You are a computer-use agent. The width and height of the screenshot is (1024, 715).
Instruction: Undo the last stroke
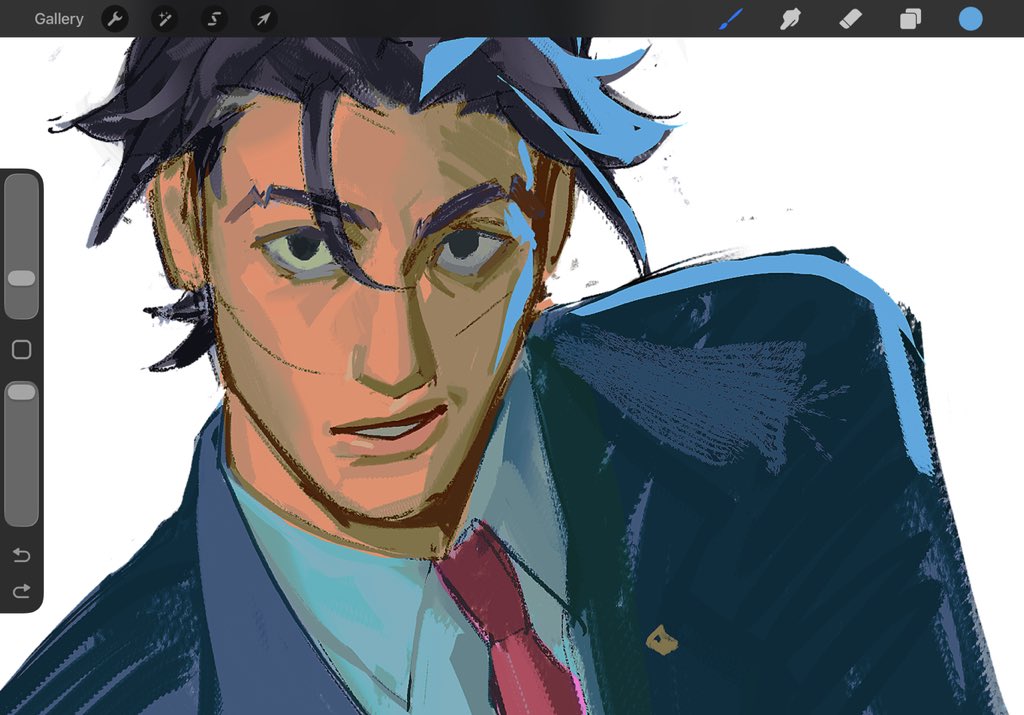click(x=22, y=555)
